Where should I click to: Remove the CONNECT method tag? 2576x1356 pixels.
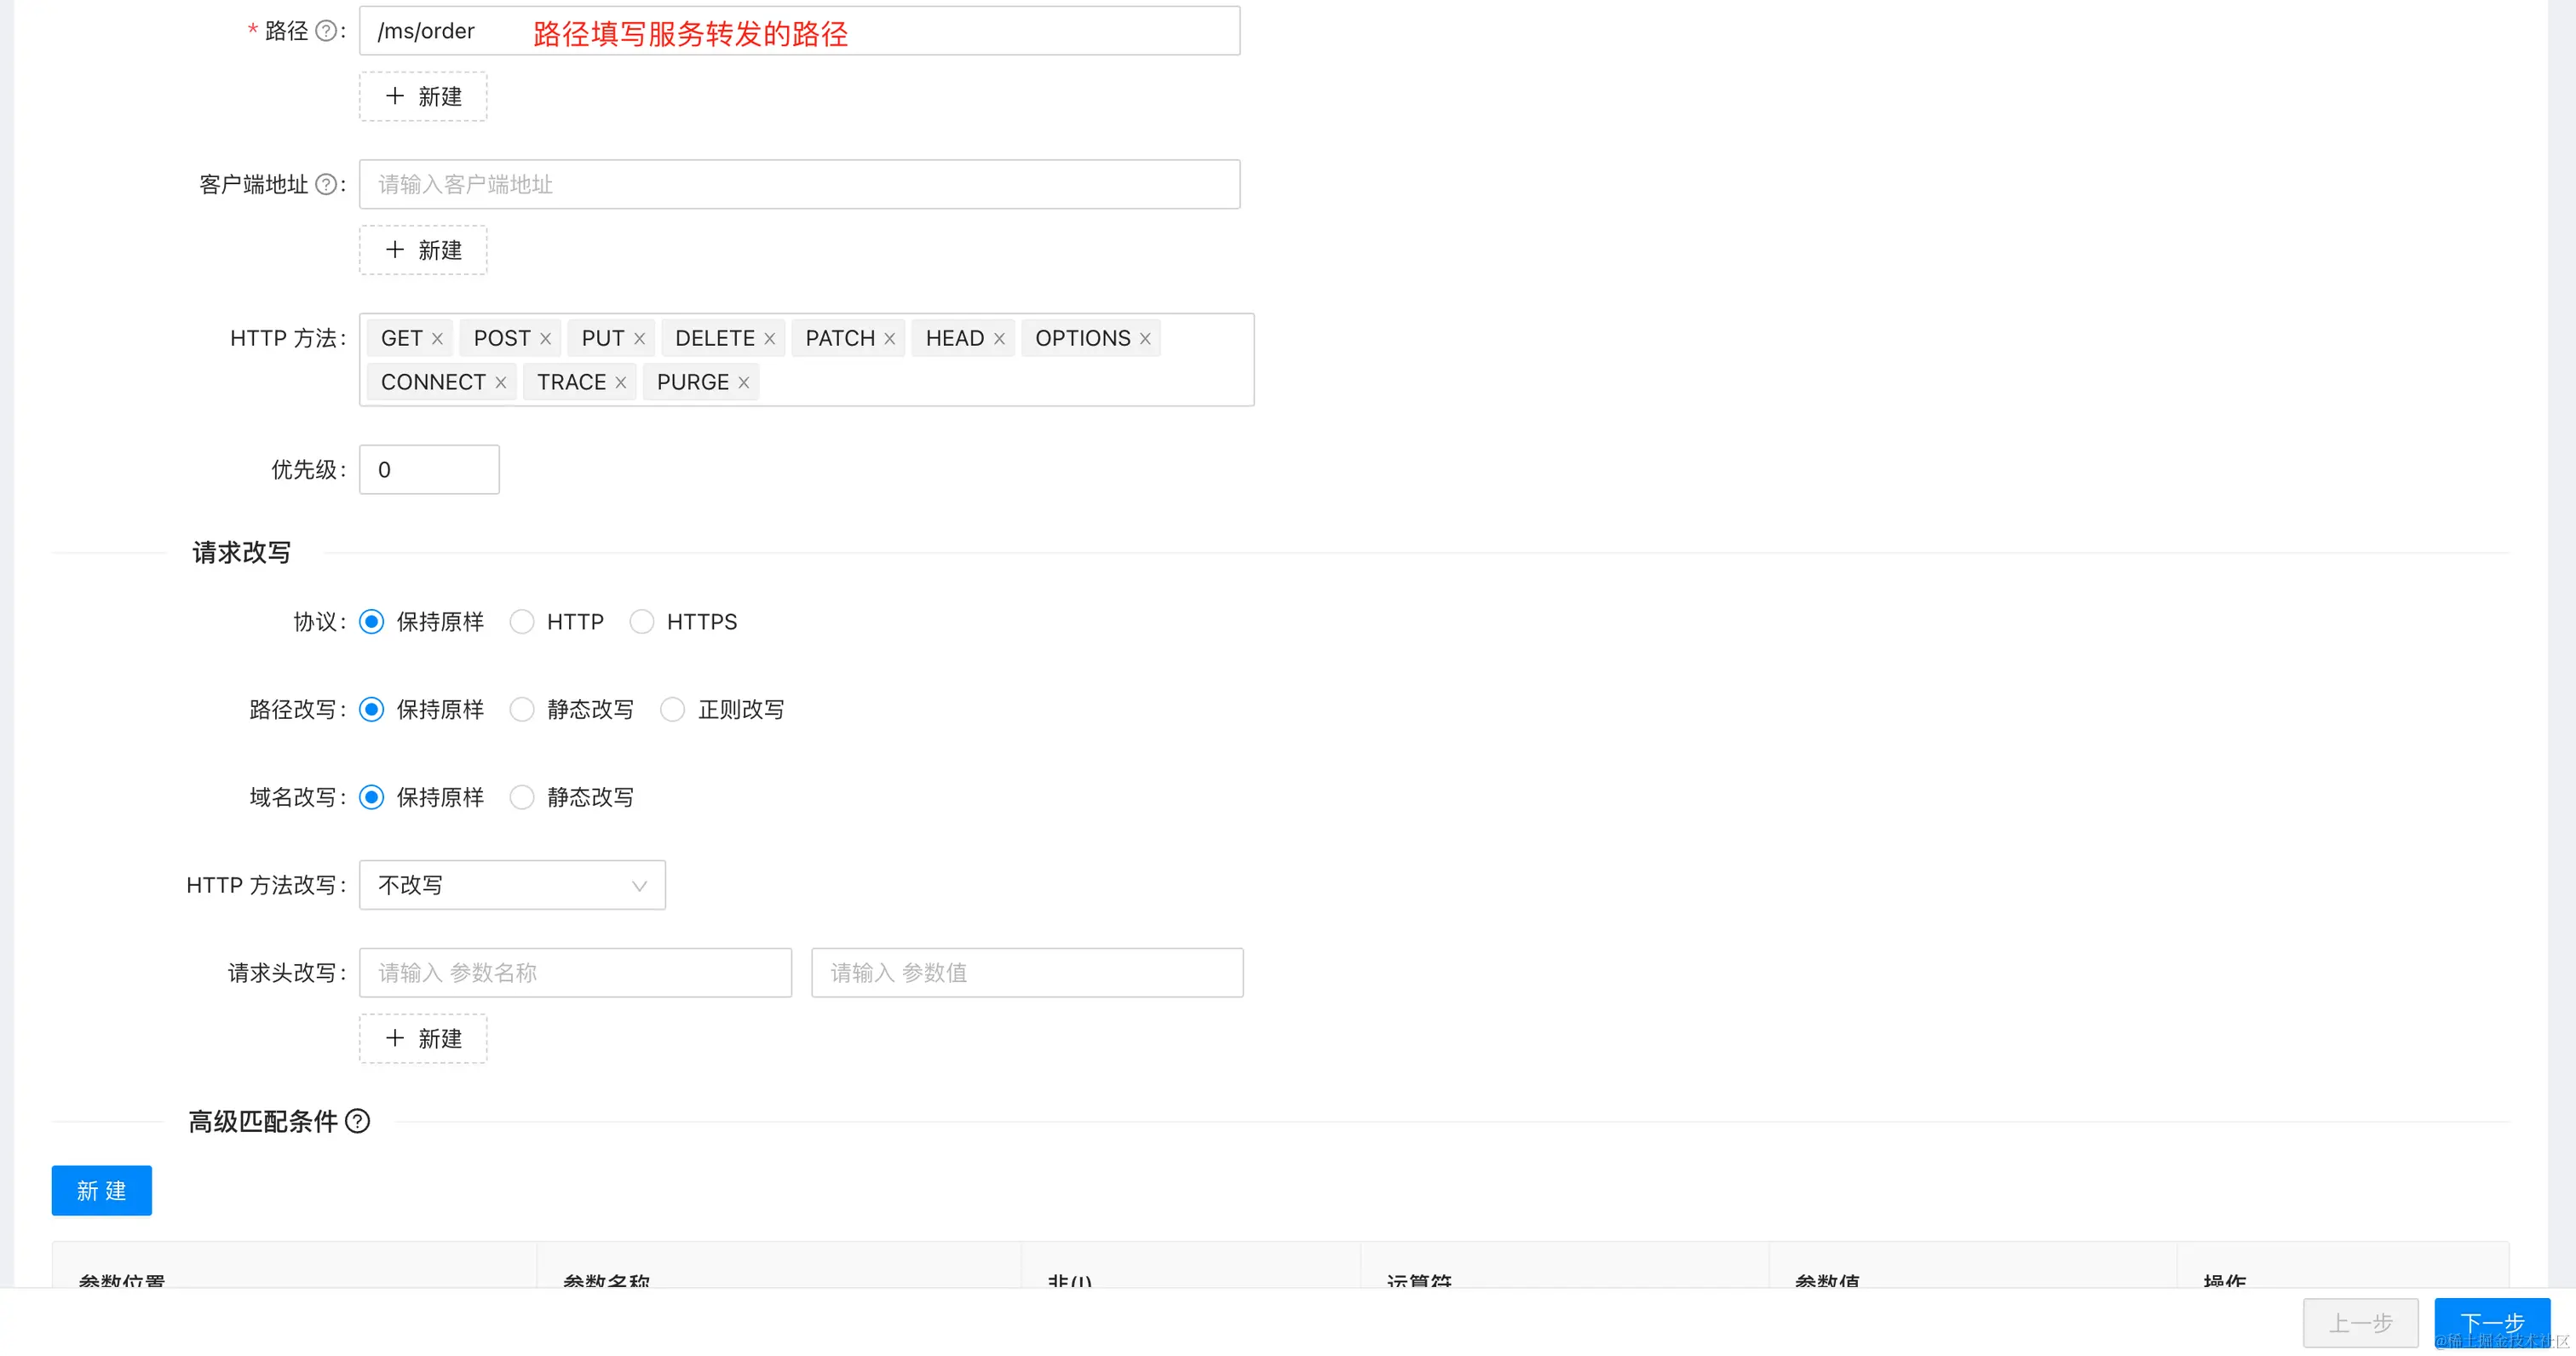tap(500, 383)
